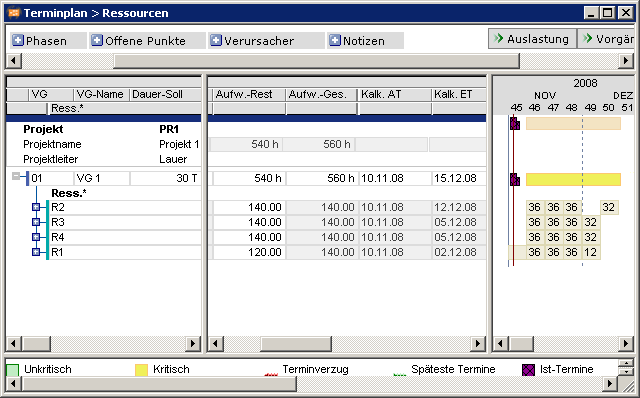Expand resource R2 row
The height and width of the screenshot is (398, 640).
[x=36, y=207]
